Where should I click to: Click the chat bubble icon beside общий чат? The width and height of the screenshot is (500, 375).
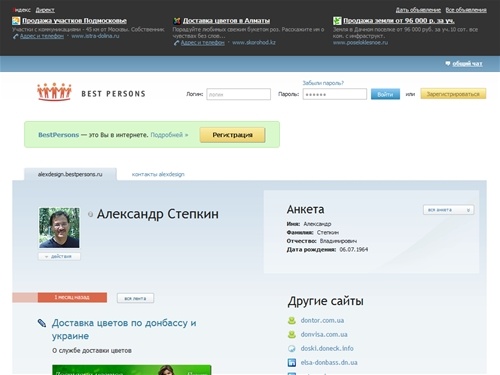448,63
